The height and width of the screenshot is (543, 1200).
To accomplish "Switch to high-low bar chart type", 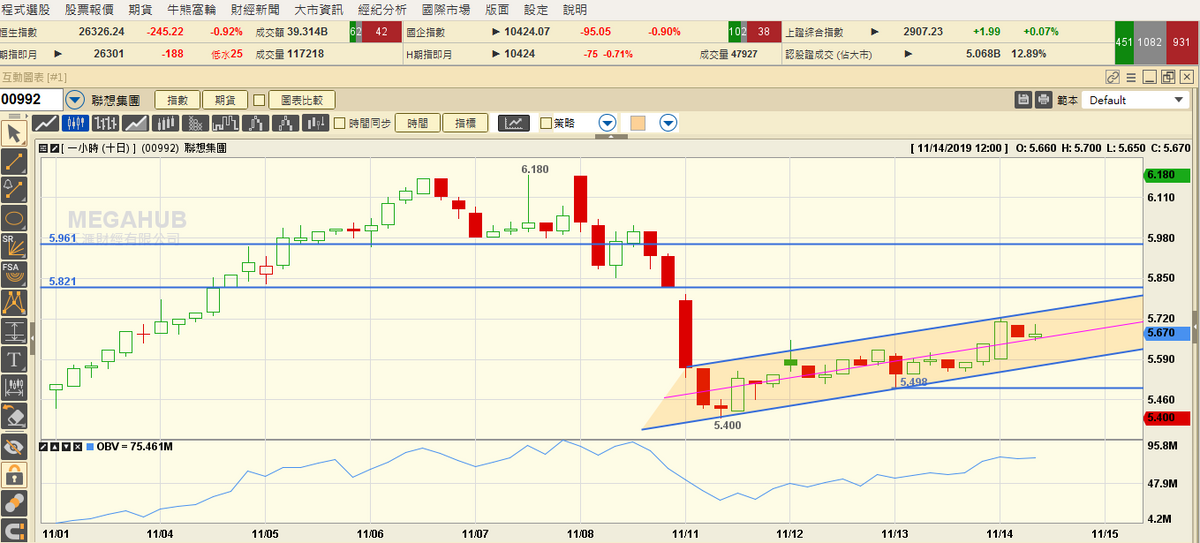I will [316, 123].
